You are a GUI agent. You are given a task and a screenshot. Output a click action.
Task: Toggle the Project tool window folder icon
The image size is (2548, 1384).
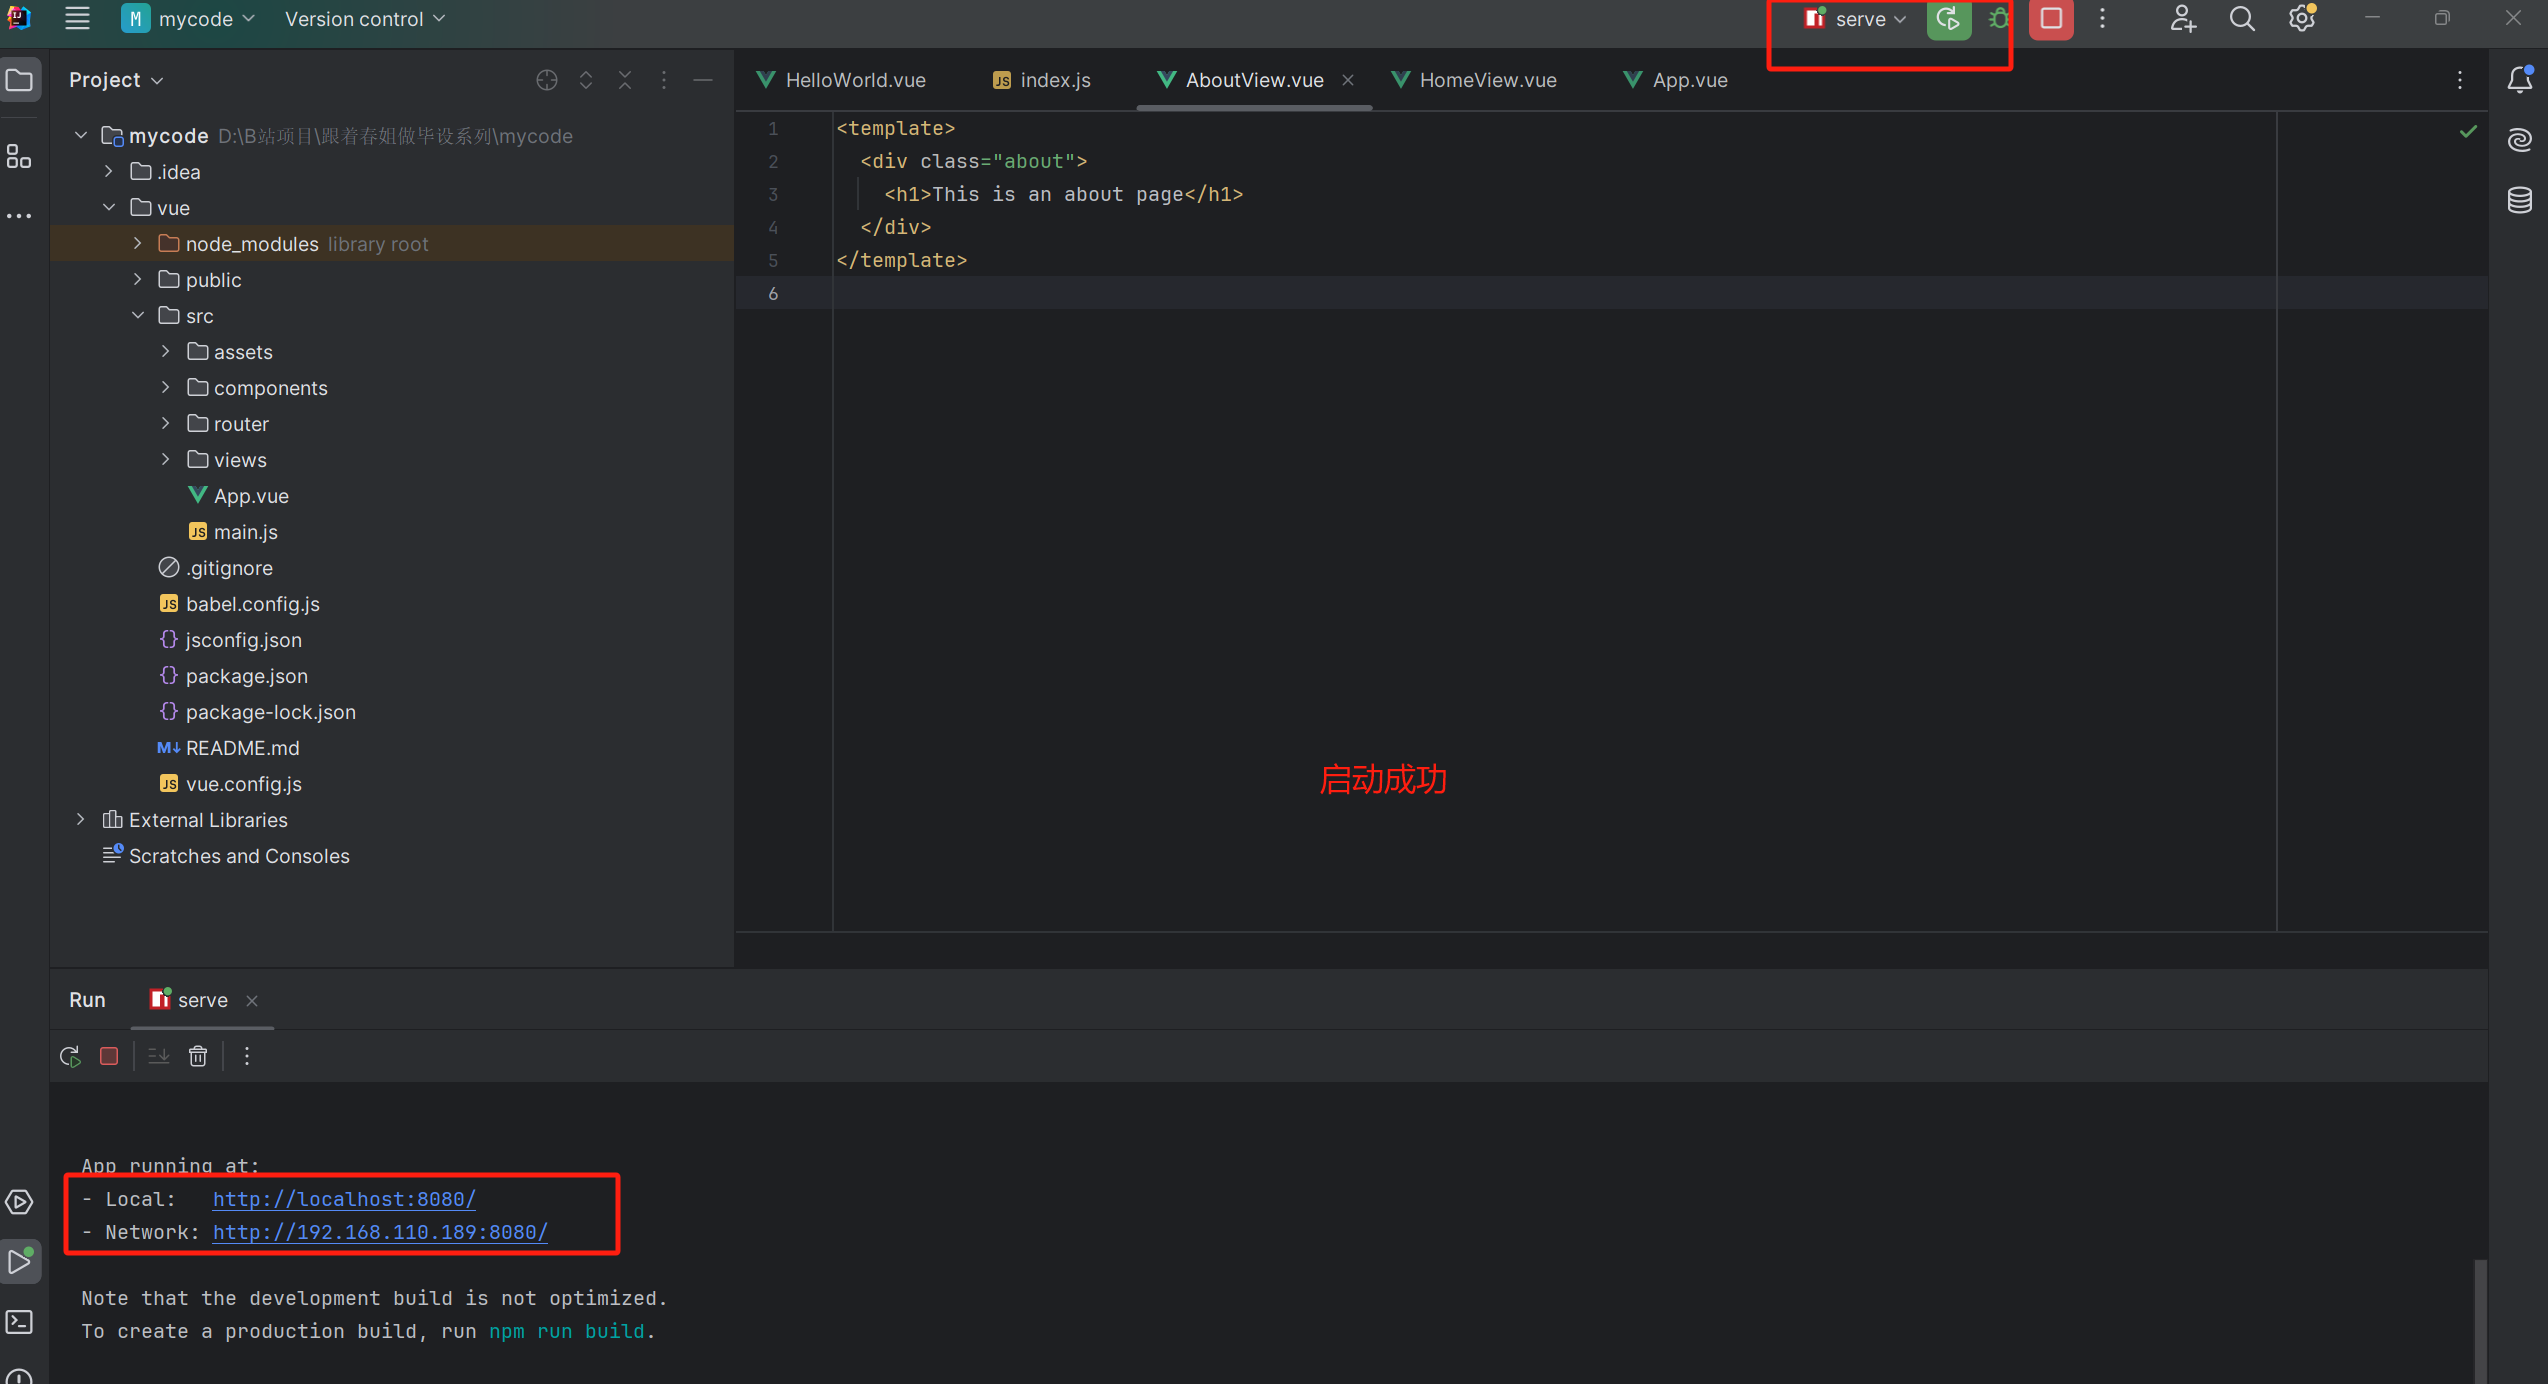coord(20,80)
